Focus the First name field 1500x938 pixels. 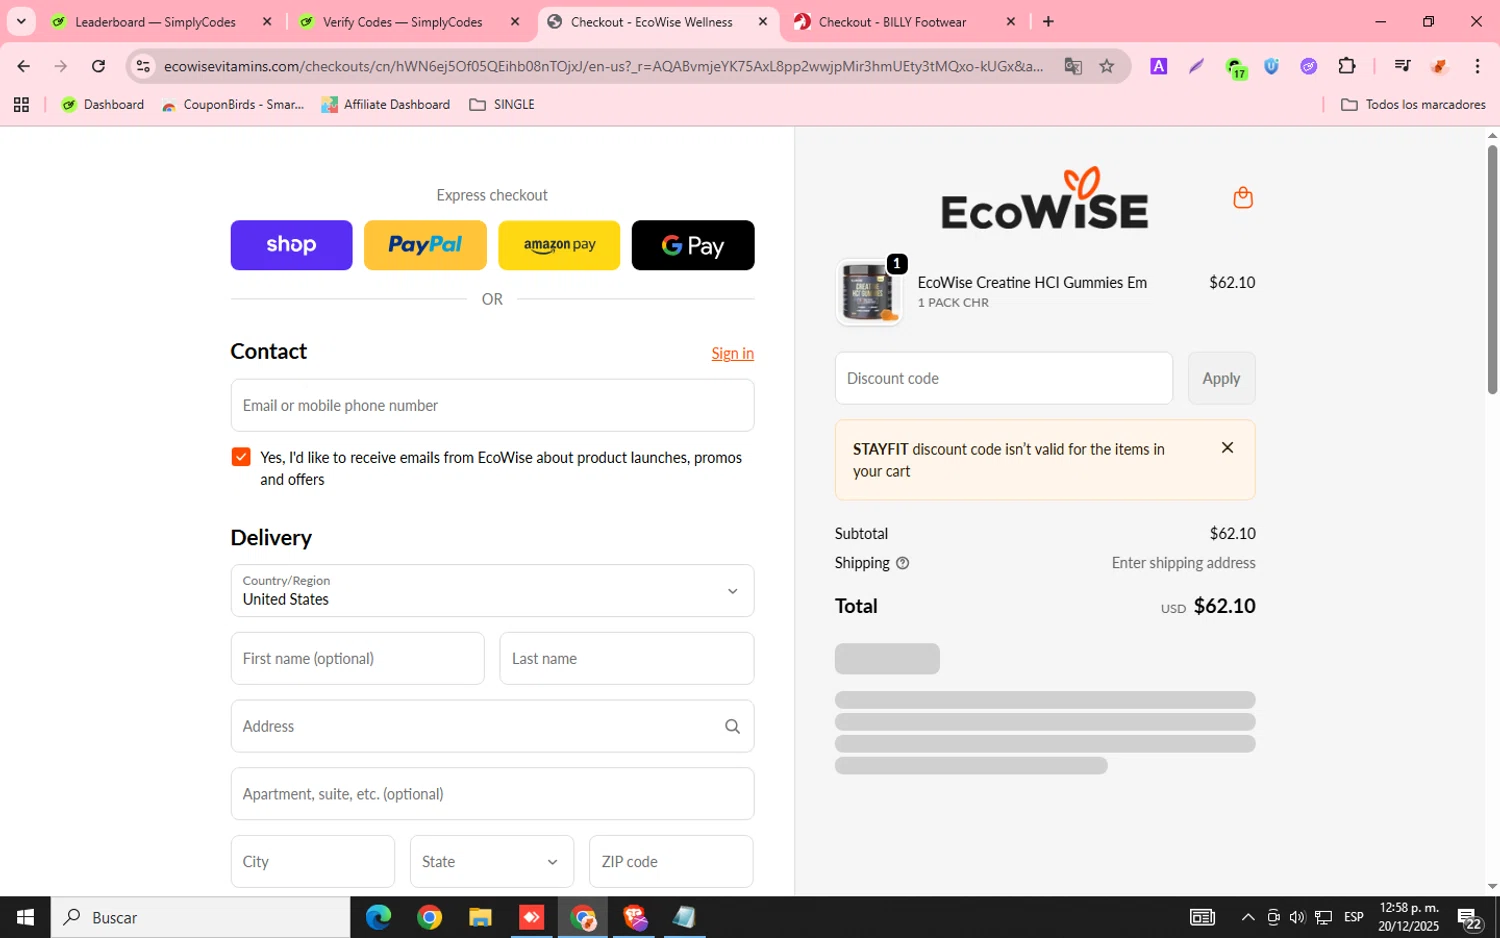tap(357, 658)
